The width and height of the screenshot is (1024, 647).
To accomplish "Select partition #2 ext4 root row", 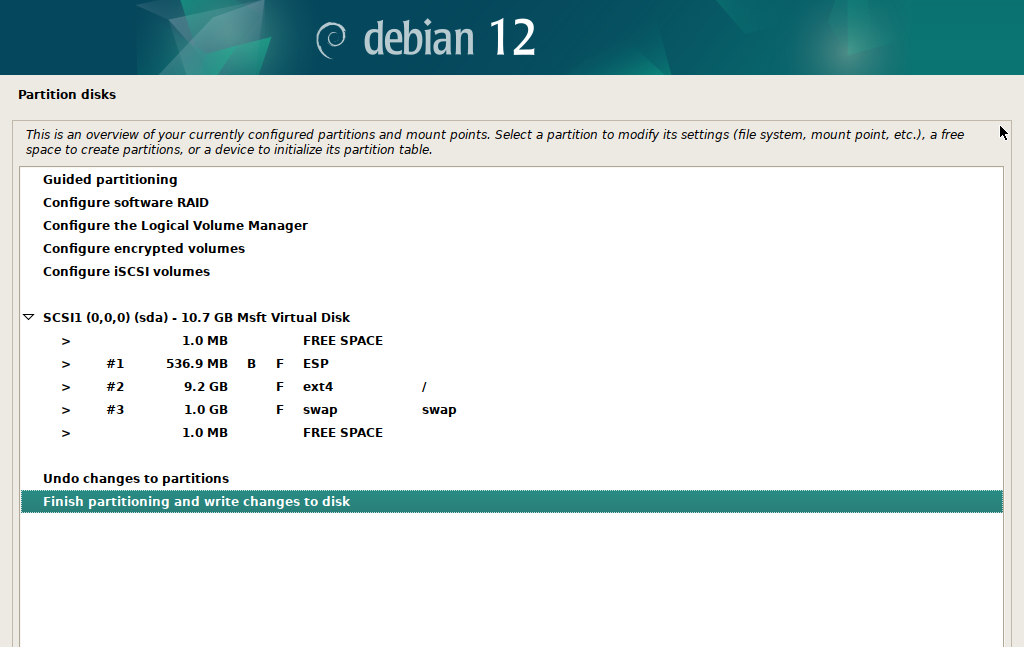I will click(x=511, y=387).
